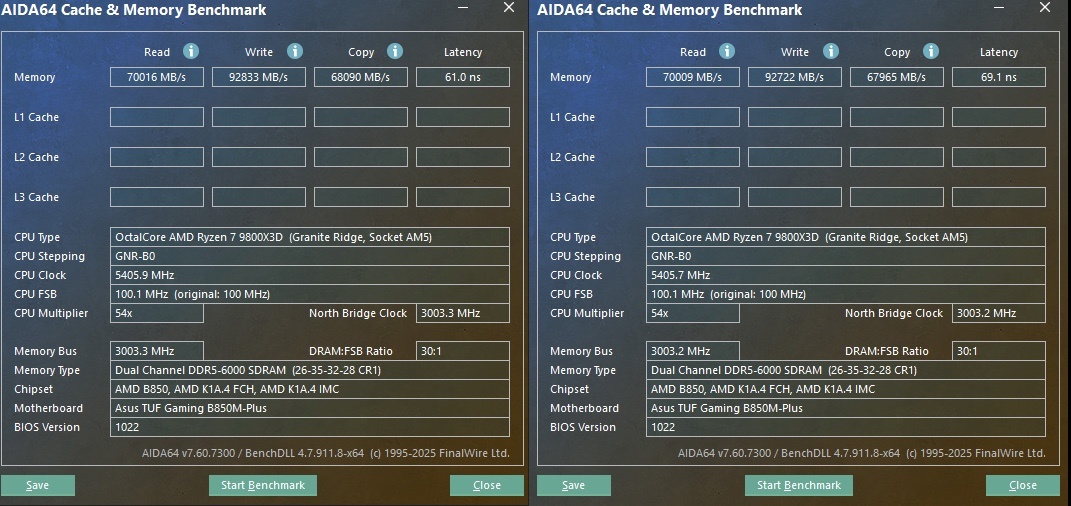Click the Read info icon in left window
The width and height of the screenshot is (1071, 506).
tap(191, 51)
